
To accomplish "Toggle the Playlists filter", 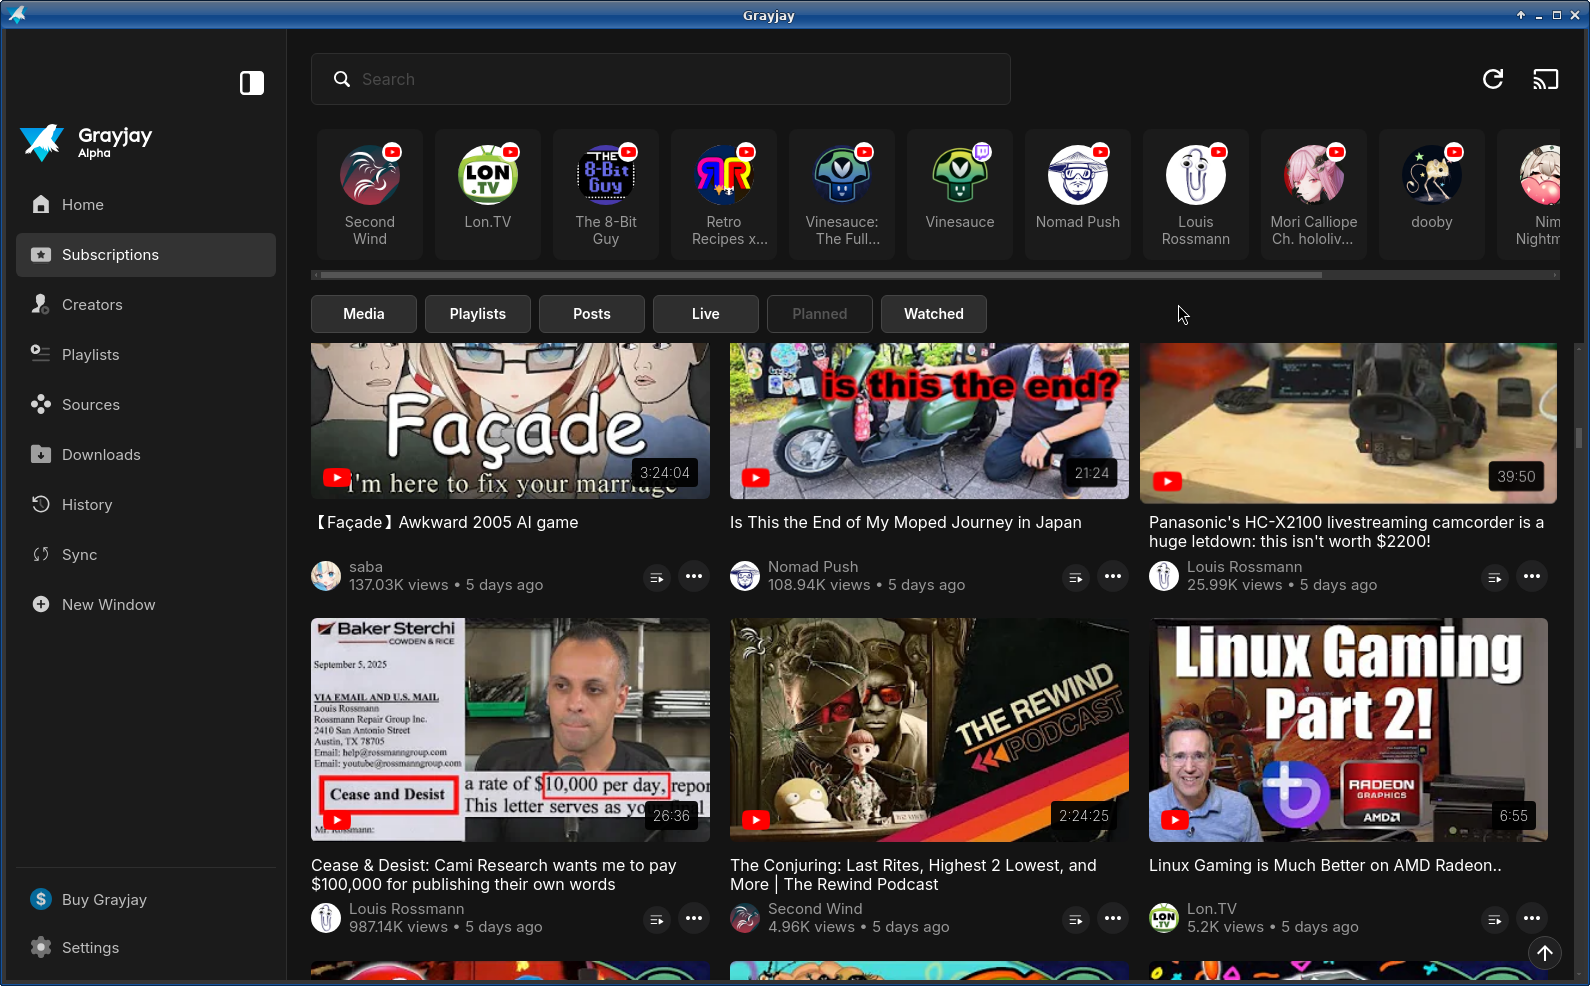I will point(478,314).
